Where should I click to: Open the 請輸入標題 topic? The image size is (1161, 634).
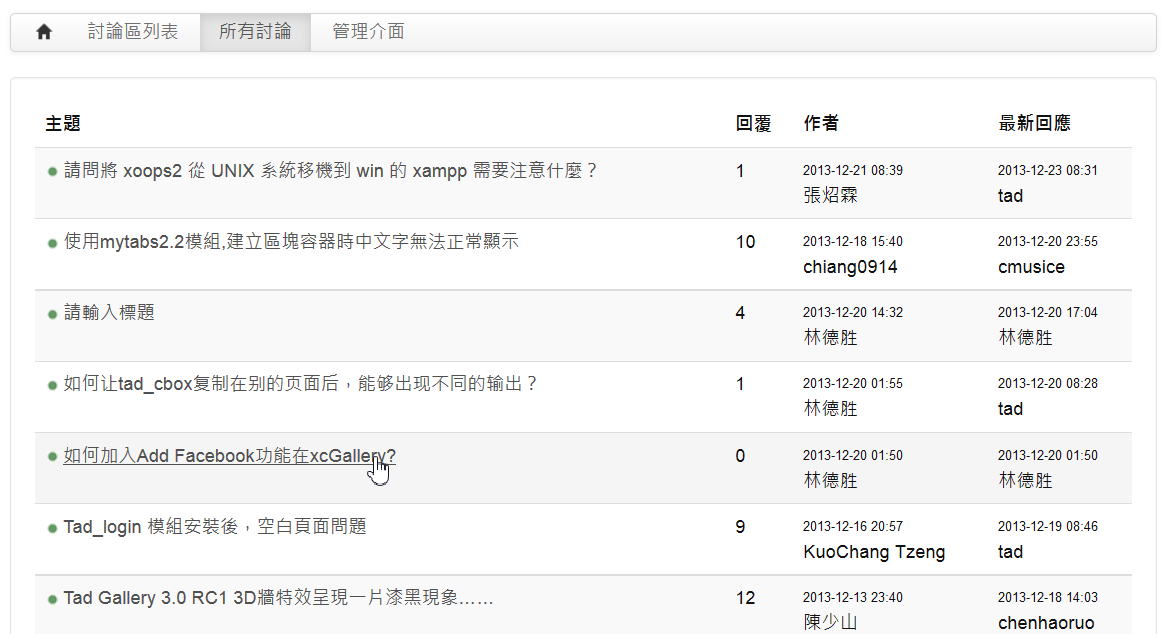click(x=109, y=313)
